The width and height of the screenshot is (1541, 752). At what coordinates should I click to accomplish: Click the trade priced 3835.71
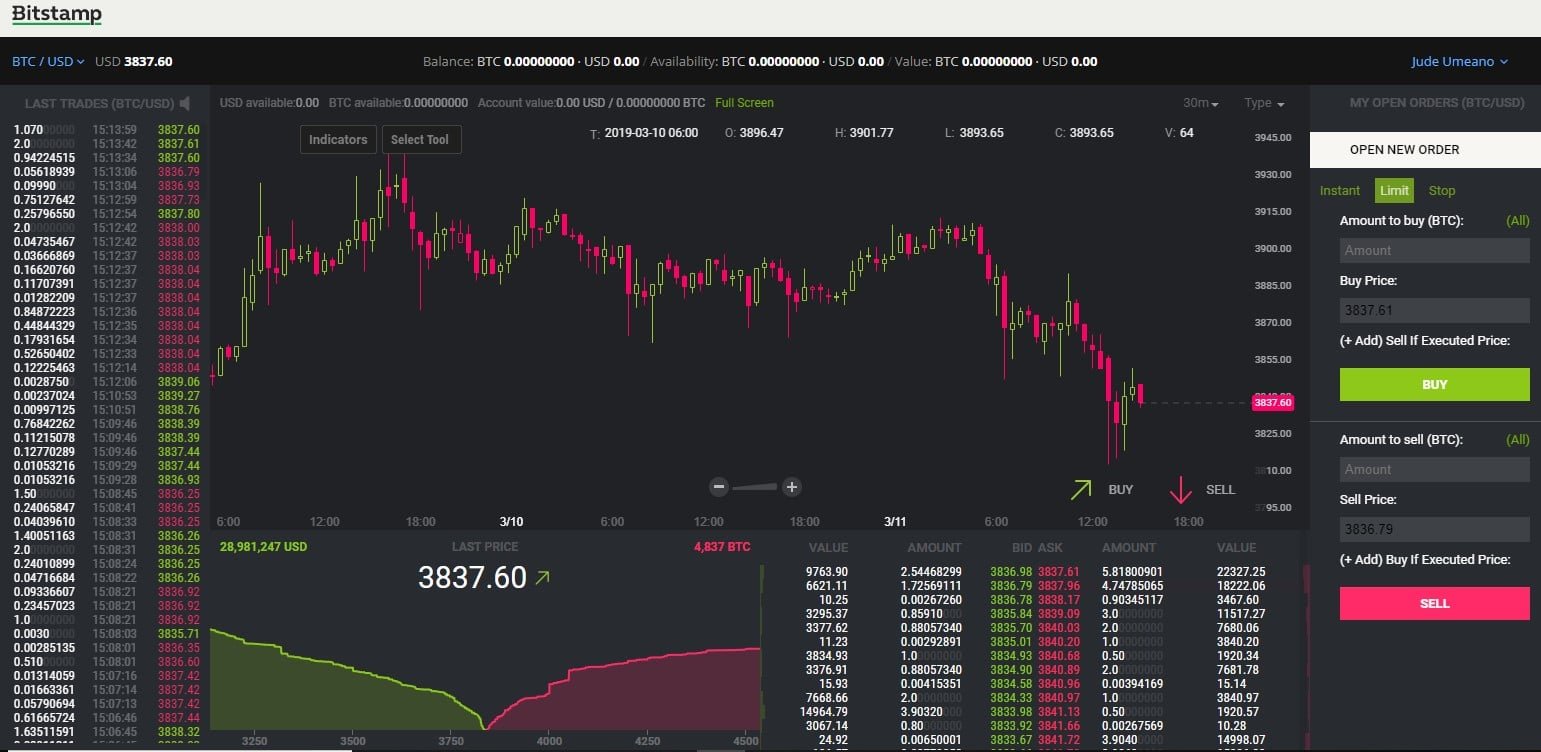pyautogui.click(x=178, y=634)
